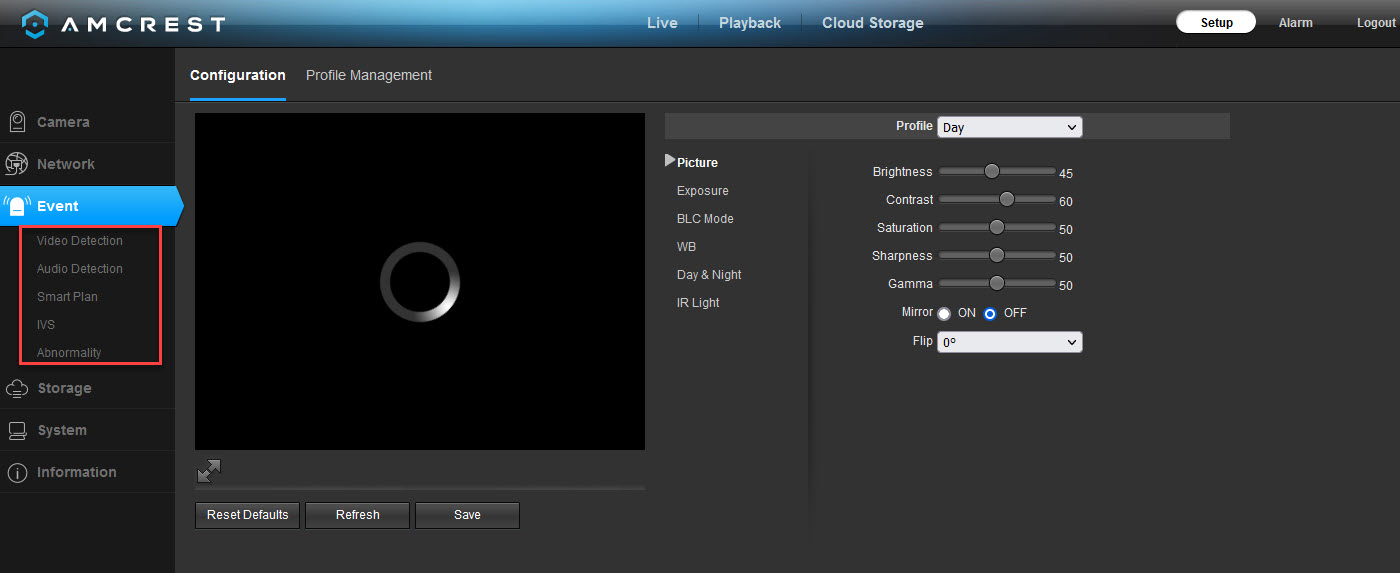Open Video Detection under Event
The width and height of the screenshot is (1400, 573).
pos(80,241)
